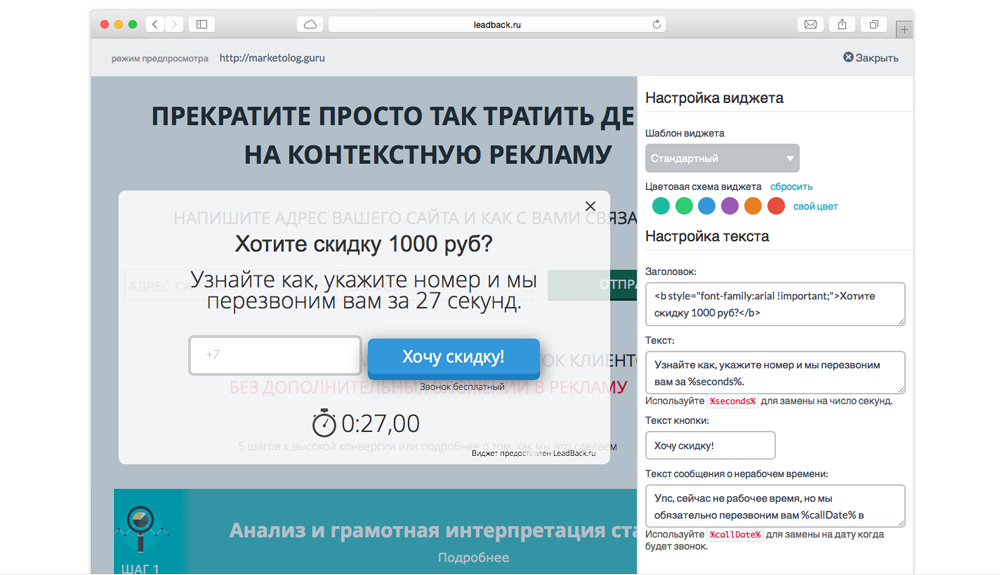This screenshot has height=575, width=1000.
Task: Open the Safari share icon
Action: (842, 24)
